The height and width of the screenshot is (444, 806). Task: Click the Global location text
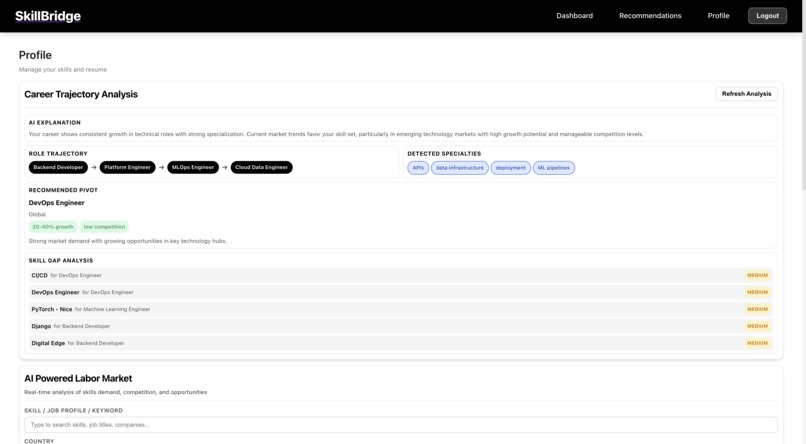pos(37,215)
